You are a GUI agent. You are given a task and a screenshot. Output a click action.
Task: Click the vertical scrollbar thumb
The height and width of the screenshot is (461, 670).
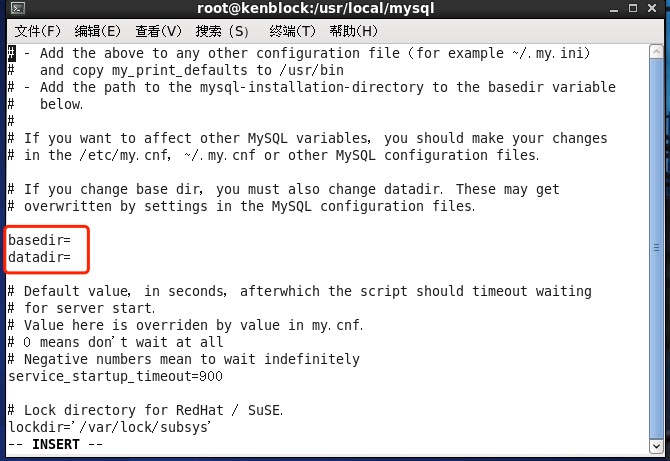click(656, 248)
